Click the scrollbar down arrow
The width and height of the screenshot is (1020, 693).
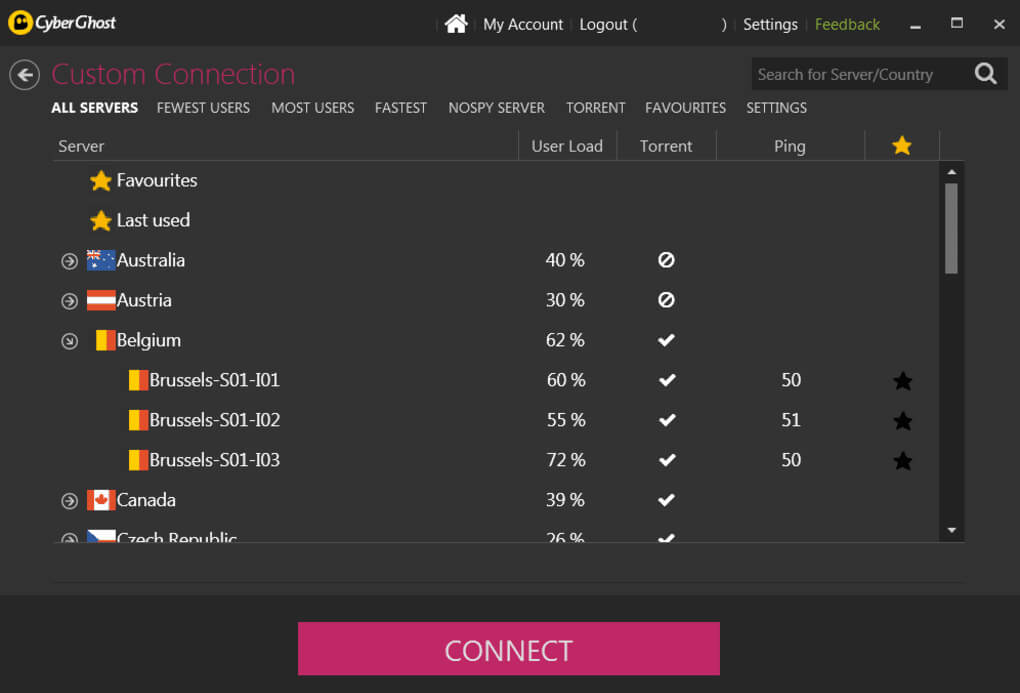952,530
